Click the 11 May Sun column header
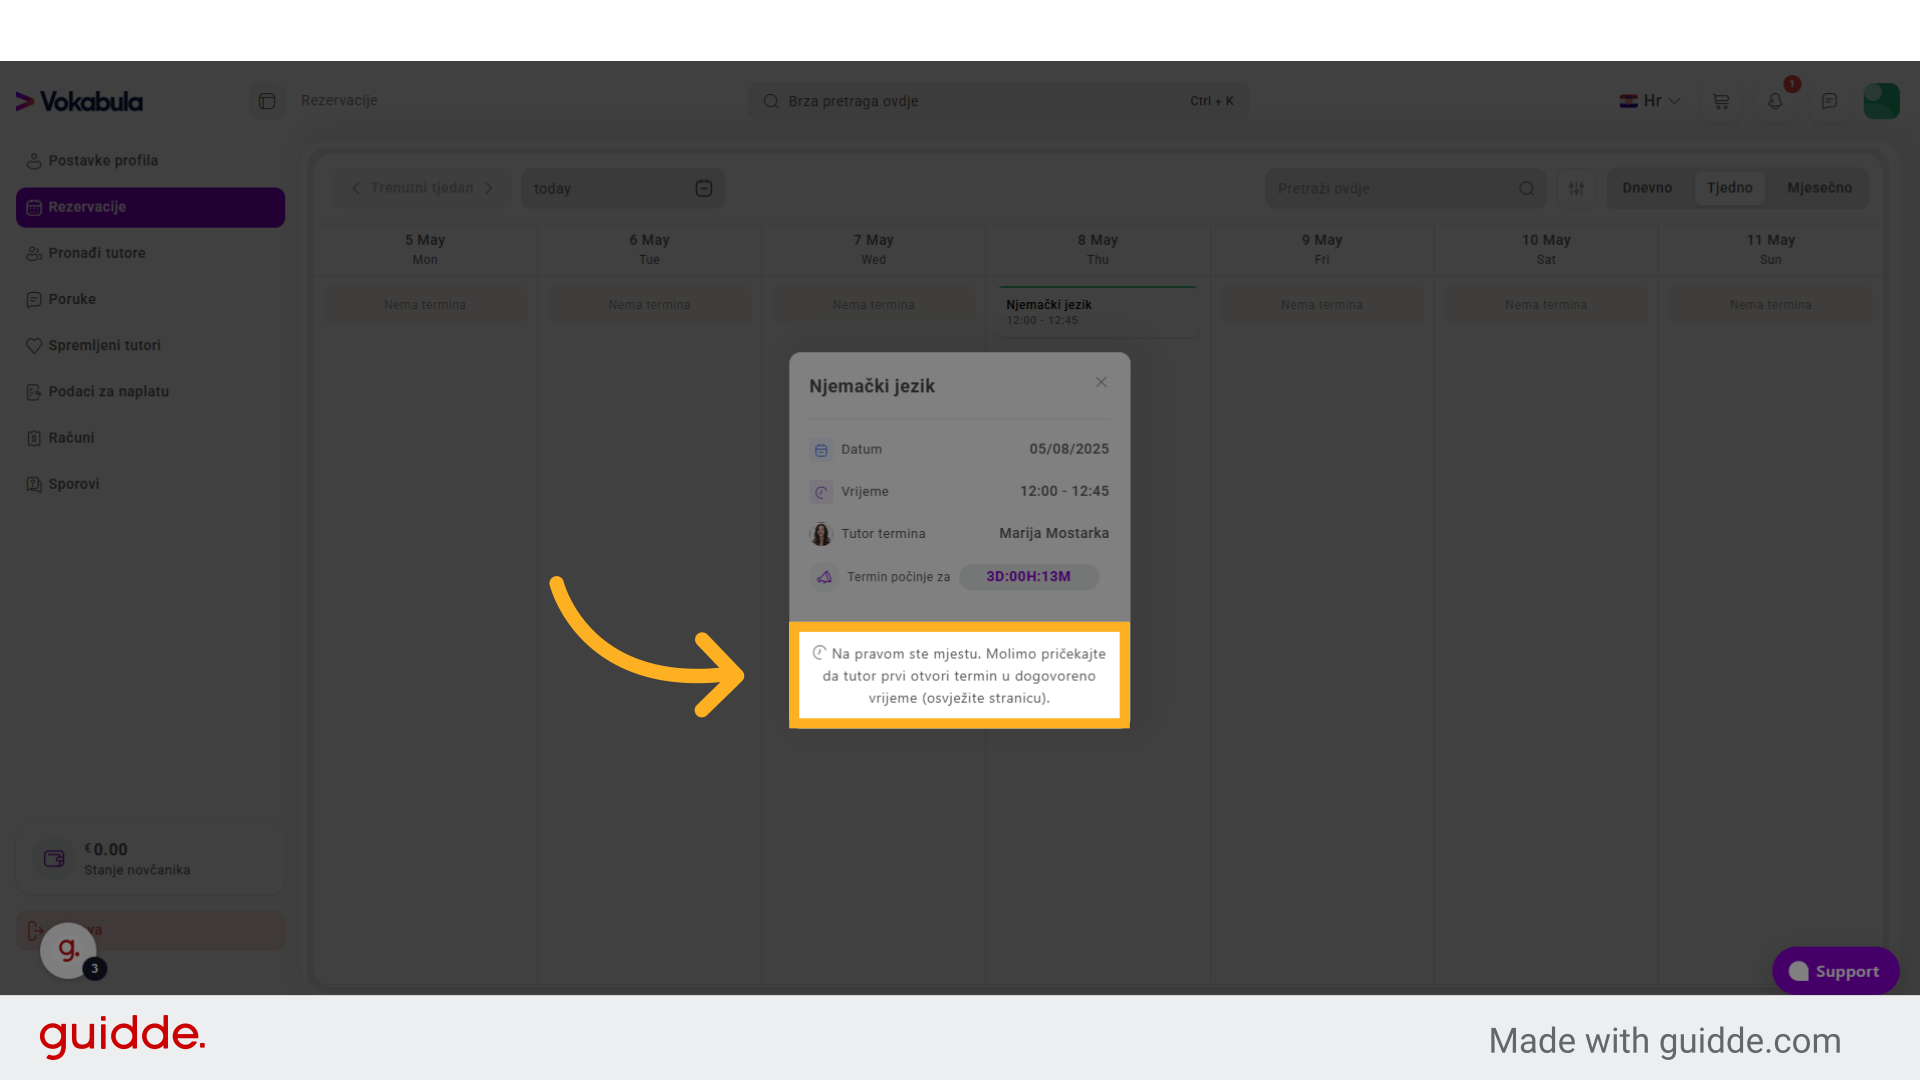 [1770, 249]
